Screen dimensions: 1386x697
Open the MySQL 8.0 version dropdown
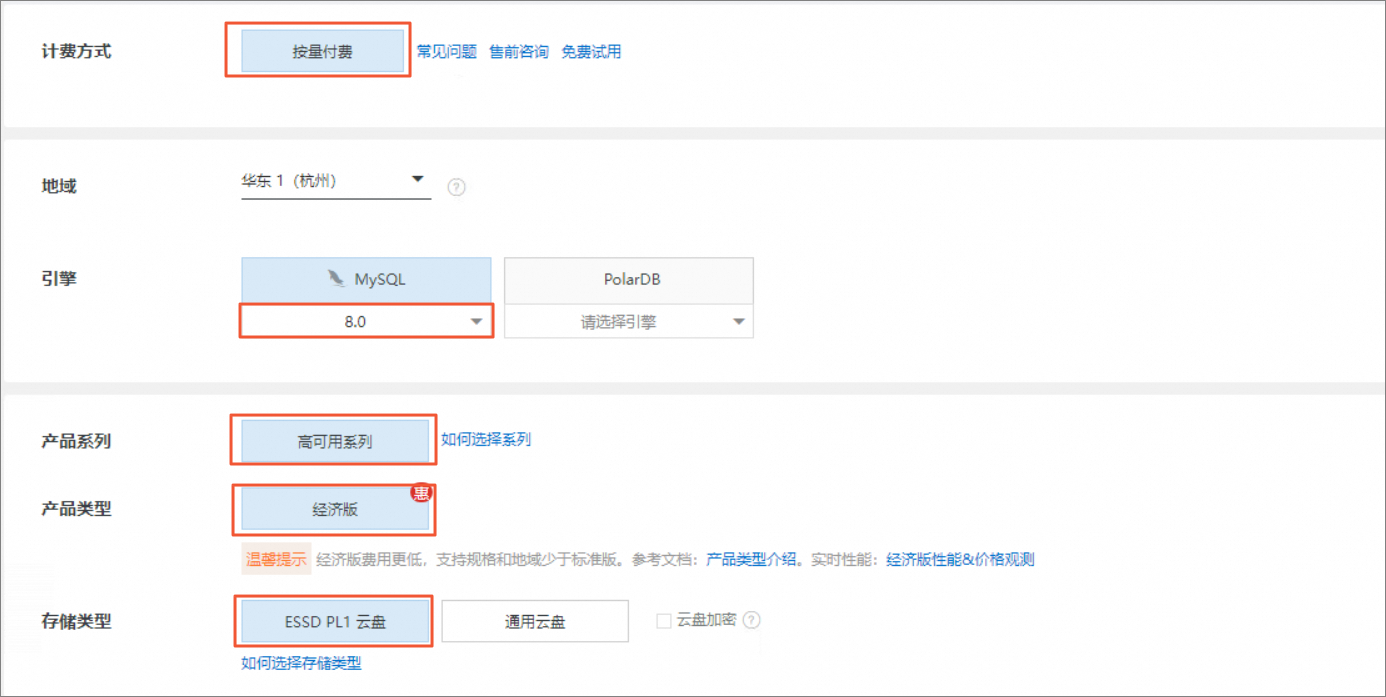[x=366, y=322]
